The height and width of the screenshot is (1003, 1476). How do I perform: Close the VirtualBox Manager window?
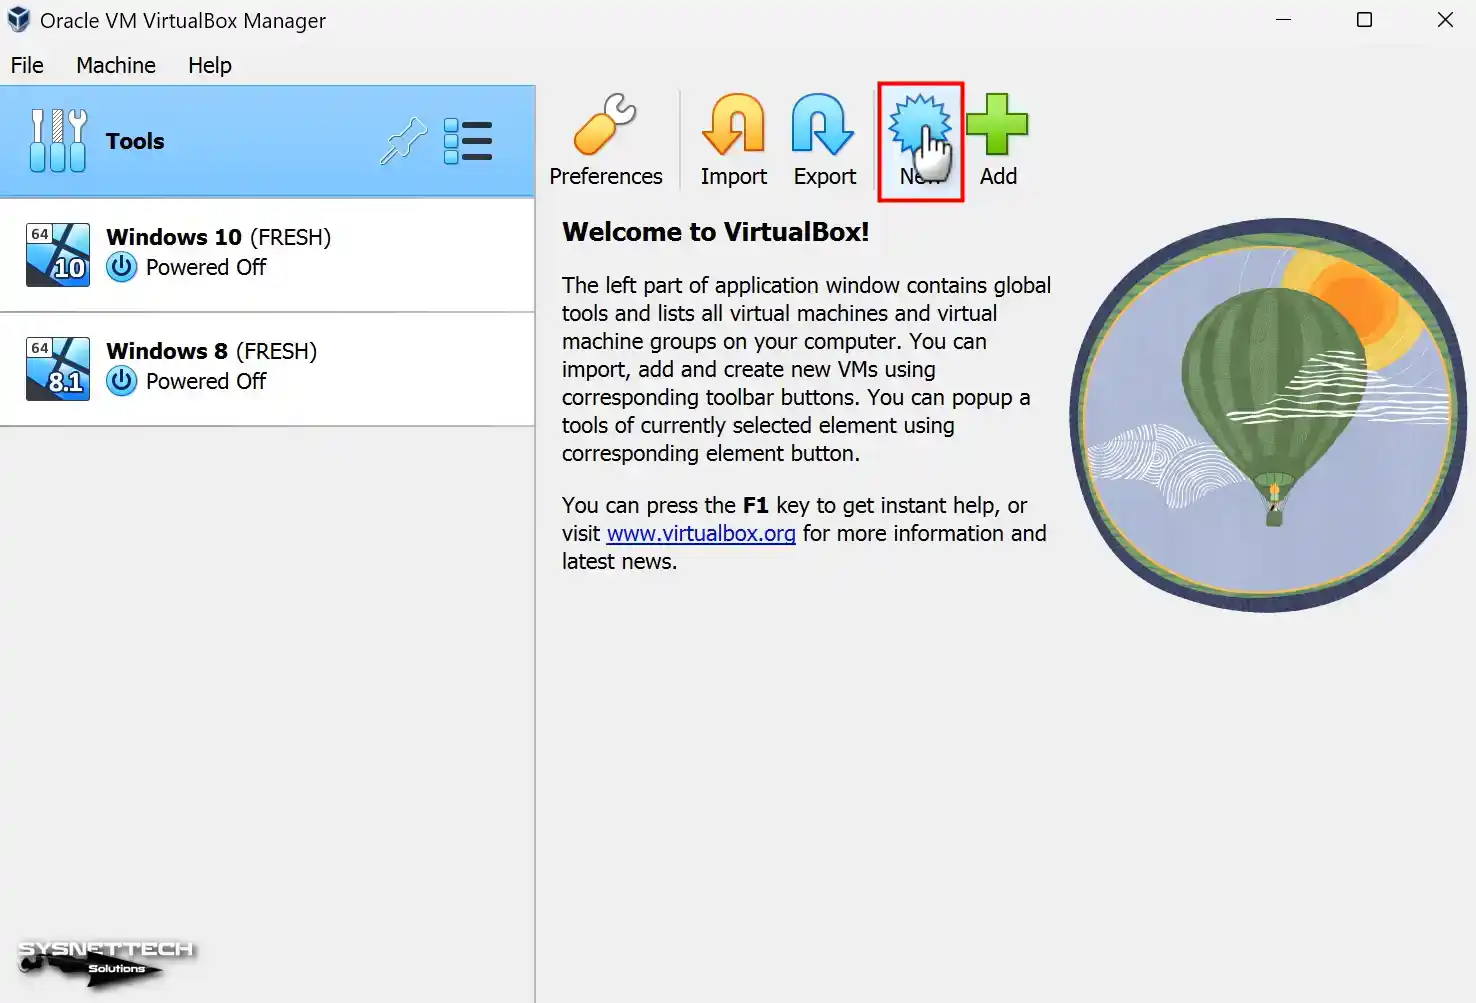pos(1445,20)
